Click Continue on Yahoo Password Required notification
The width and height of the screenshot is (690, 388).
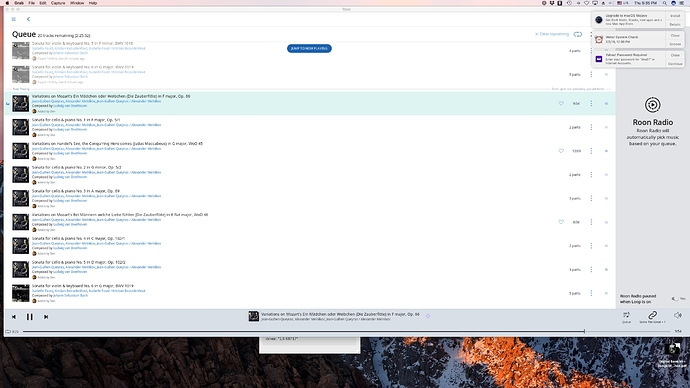pyautogui.click(x=675, y=64)
